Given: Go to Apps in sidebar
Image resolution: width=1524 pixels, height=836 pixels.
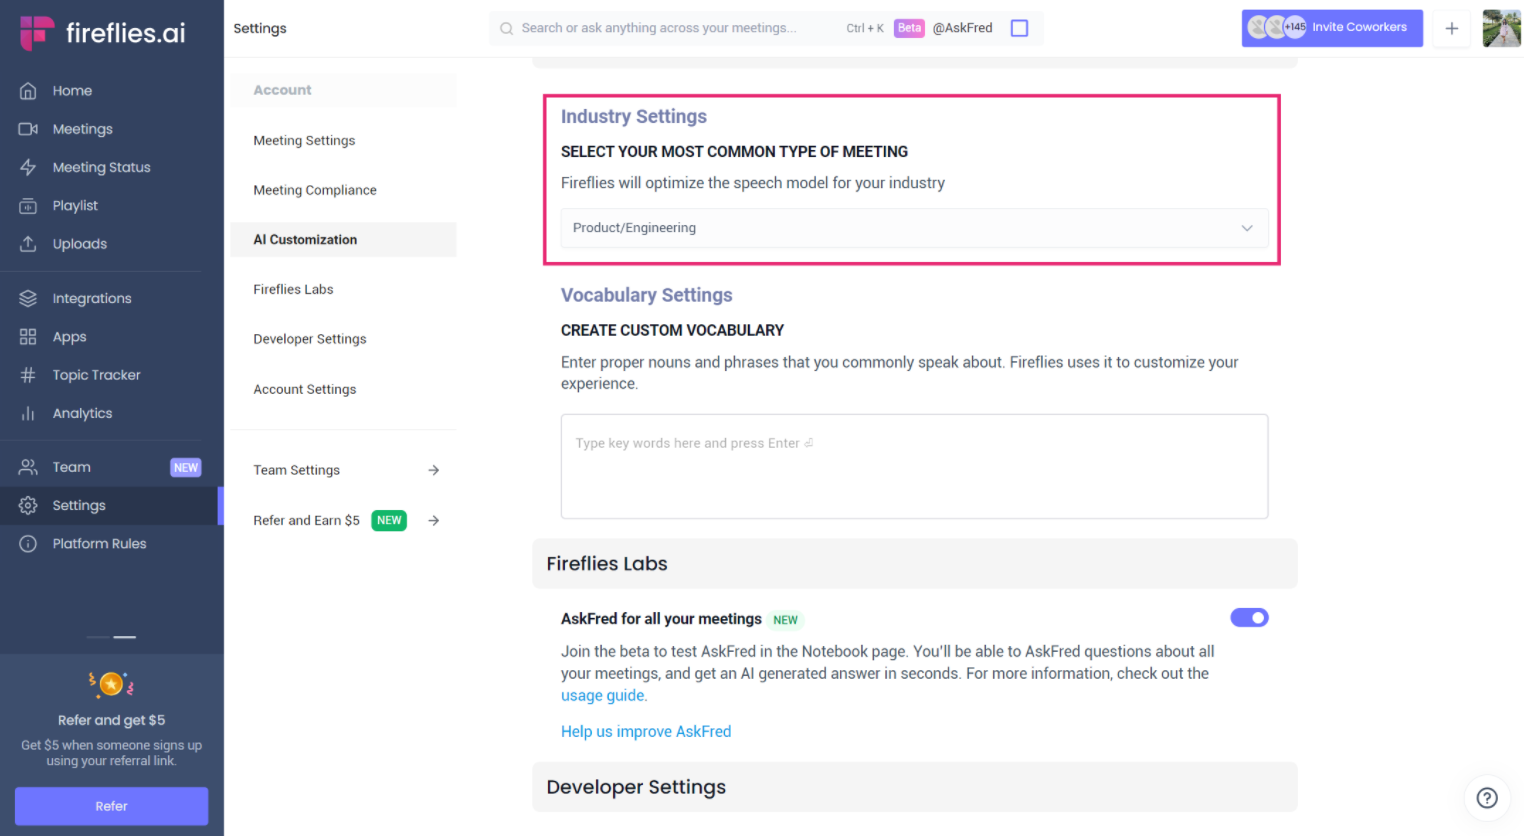Looking at the screenshot, I should pyautogui.click(x=69, y=337).
